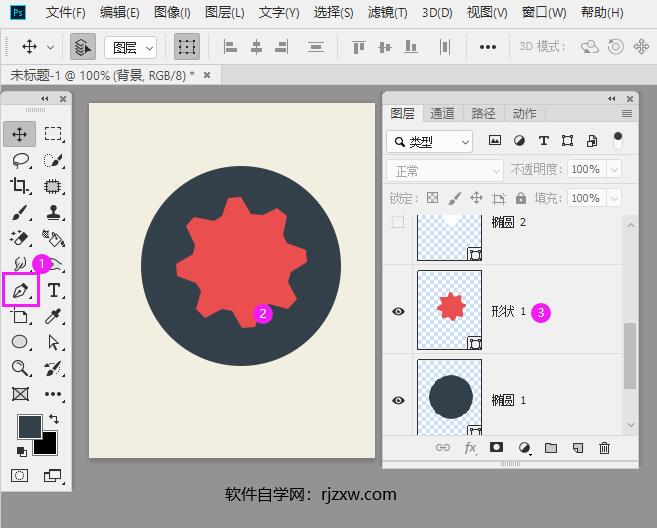Activate the Horizontal Type tool

tap(54, 290)
